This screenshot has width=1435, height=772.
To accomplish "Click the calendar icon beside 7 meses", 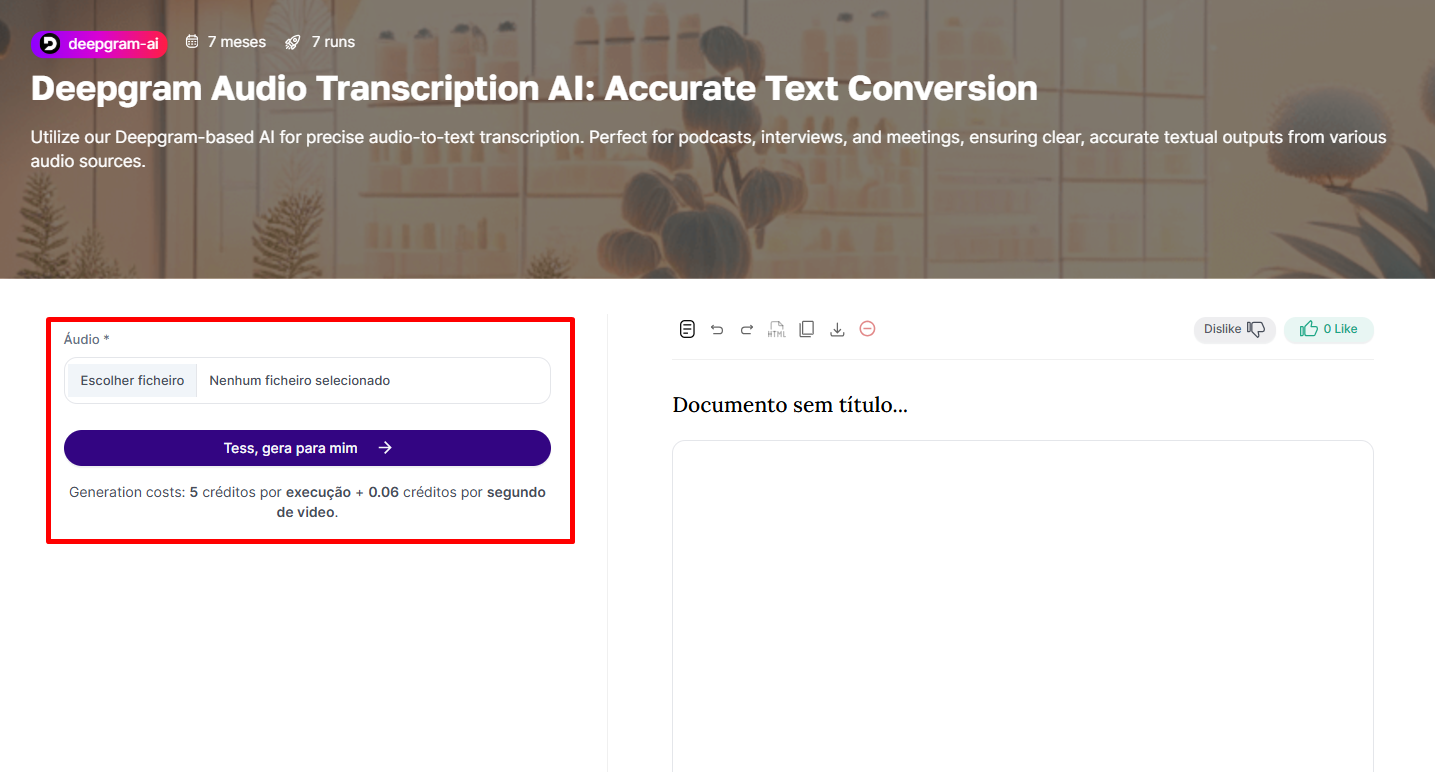I will (192, 42).
